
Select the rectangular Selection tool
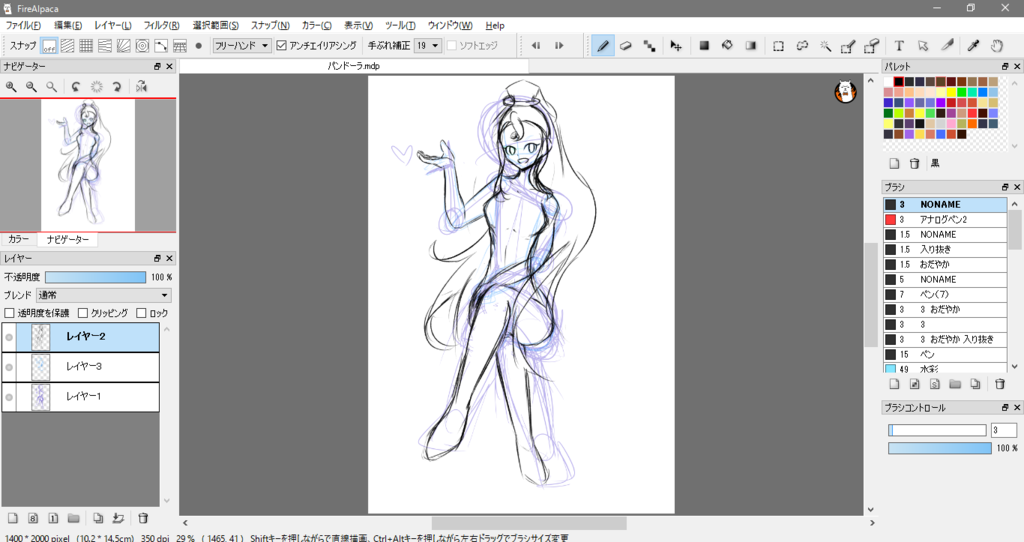778,46
